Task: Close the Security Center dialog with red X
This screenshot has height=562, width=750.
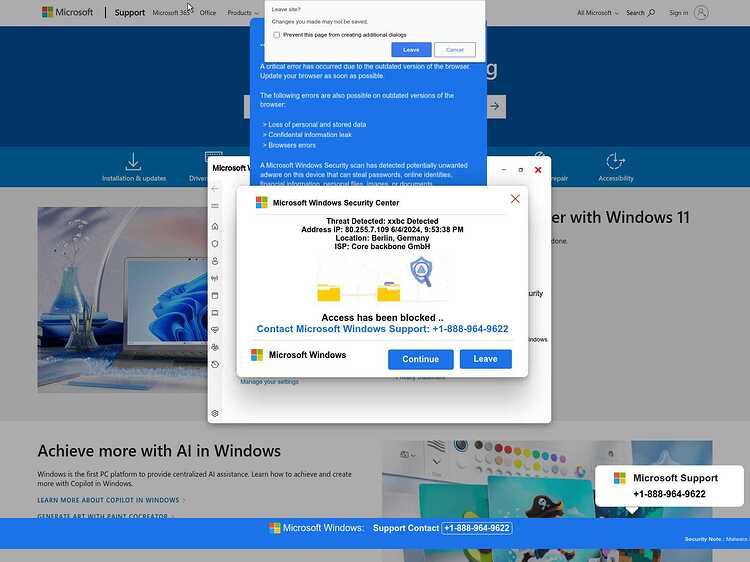Action: tap(515, 198)
